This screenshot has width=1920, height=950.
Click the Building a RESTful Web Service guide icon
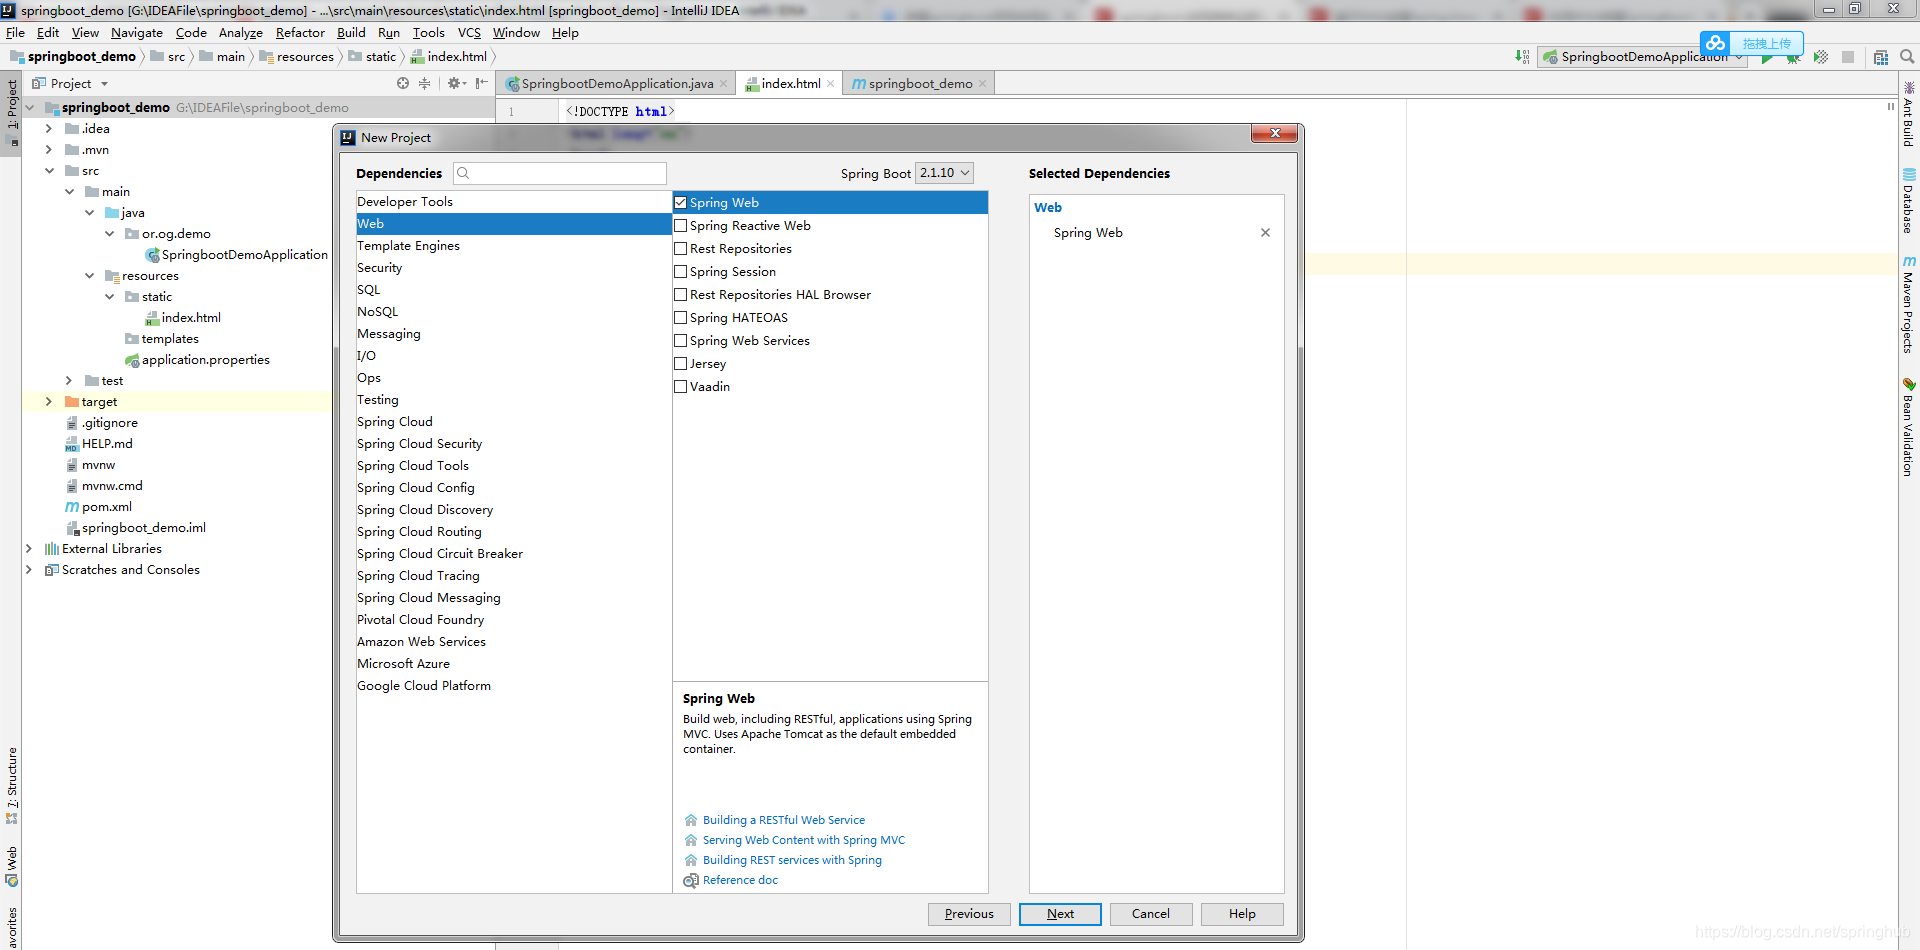pos(691,820)
